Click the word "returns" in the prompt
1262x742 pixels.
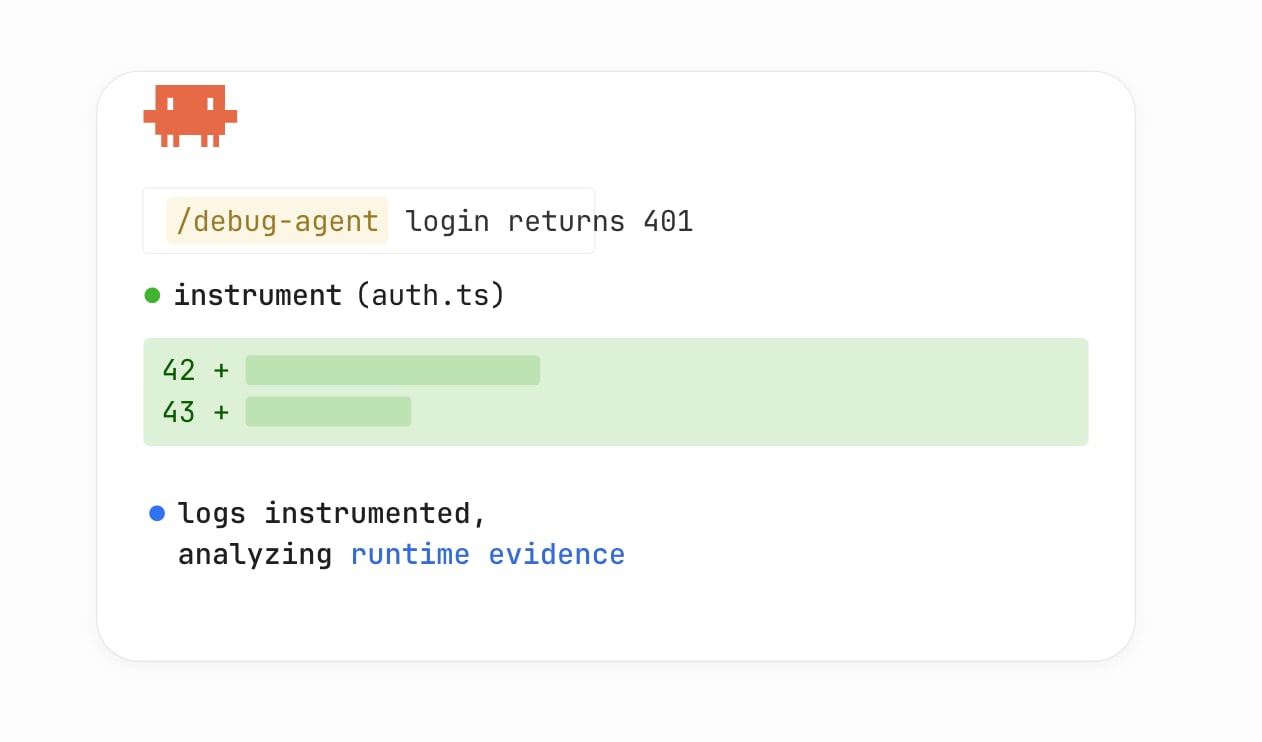tap(566, 221)
